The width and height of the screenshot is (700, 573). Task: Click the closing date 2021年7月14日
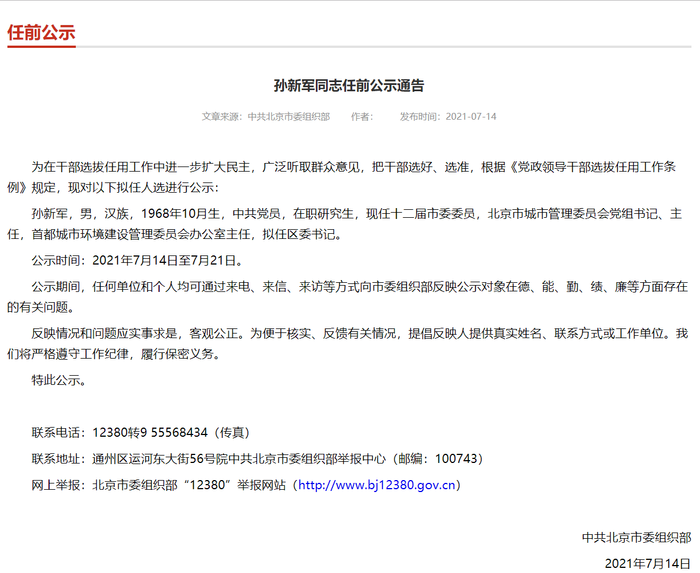(648, 563)
